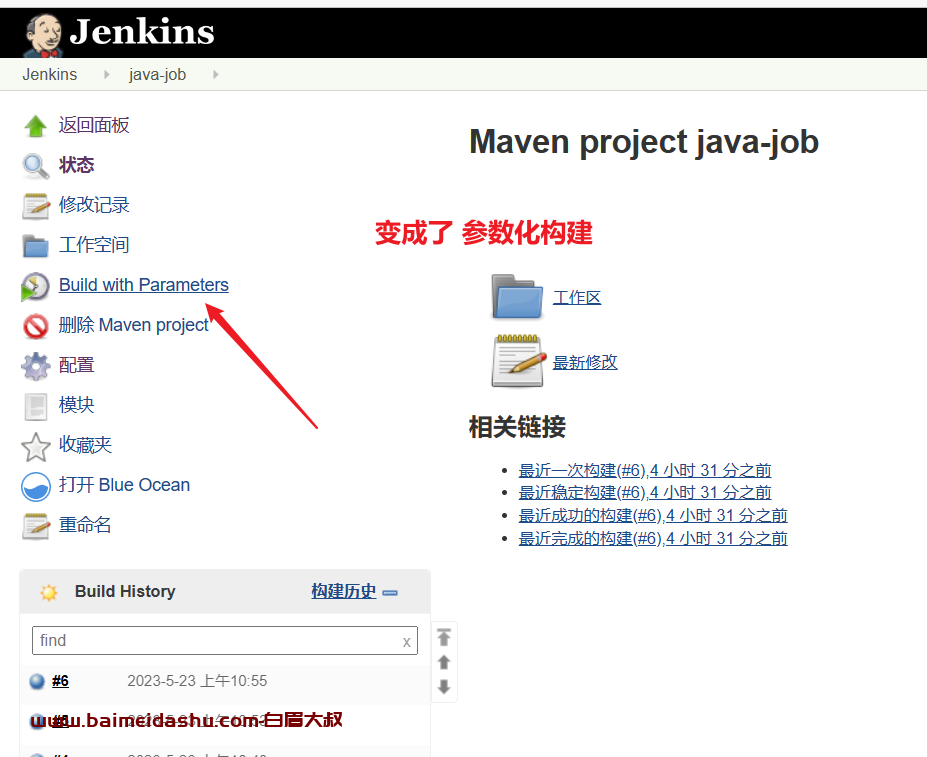
Task: Click the green up-arrow icon for 返回面板
Action: pos(35,125)
